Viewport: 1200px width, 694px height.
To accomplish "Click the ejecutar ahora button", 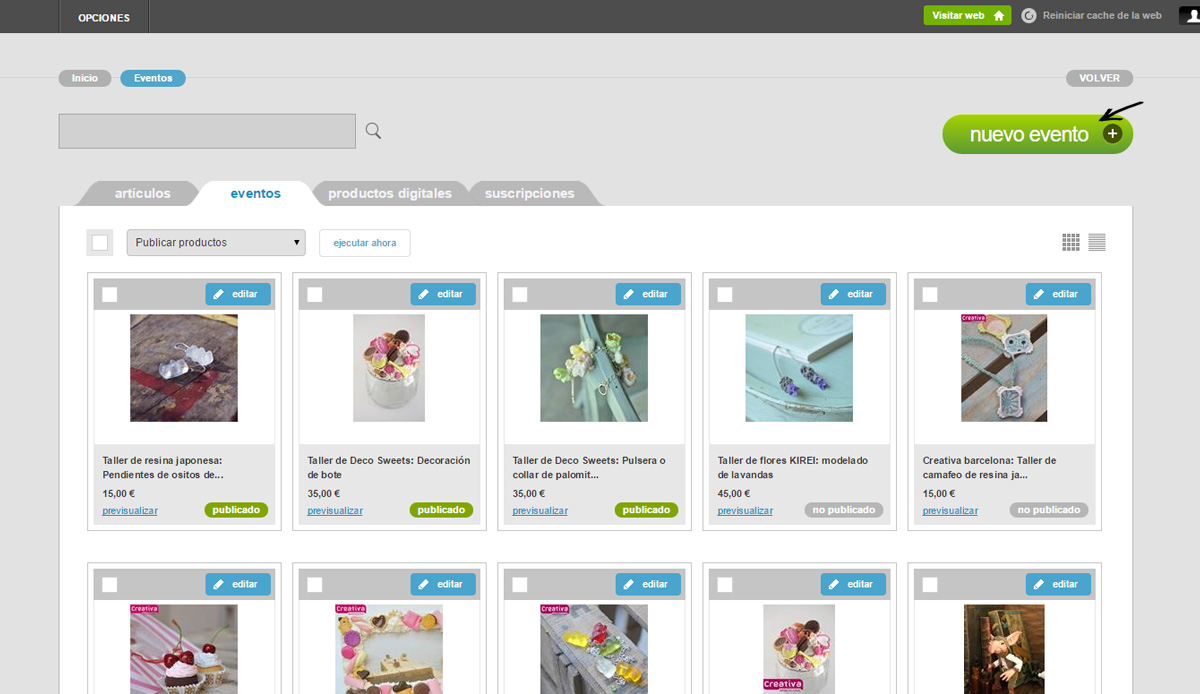I will [365, 243].
